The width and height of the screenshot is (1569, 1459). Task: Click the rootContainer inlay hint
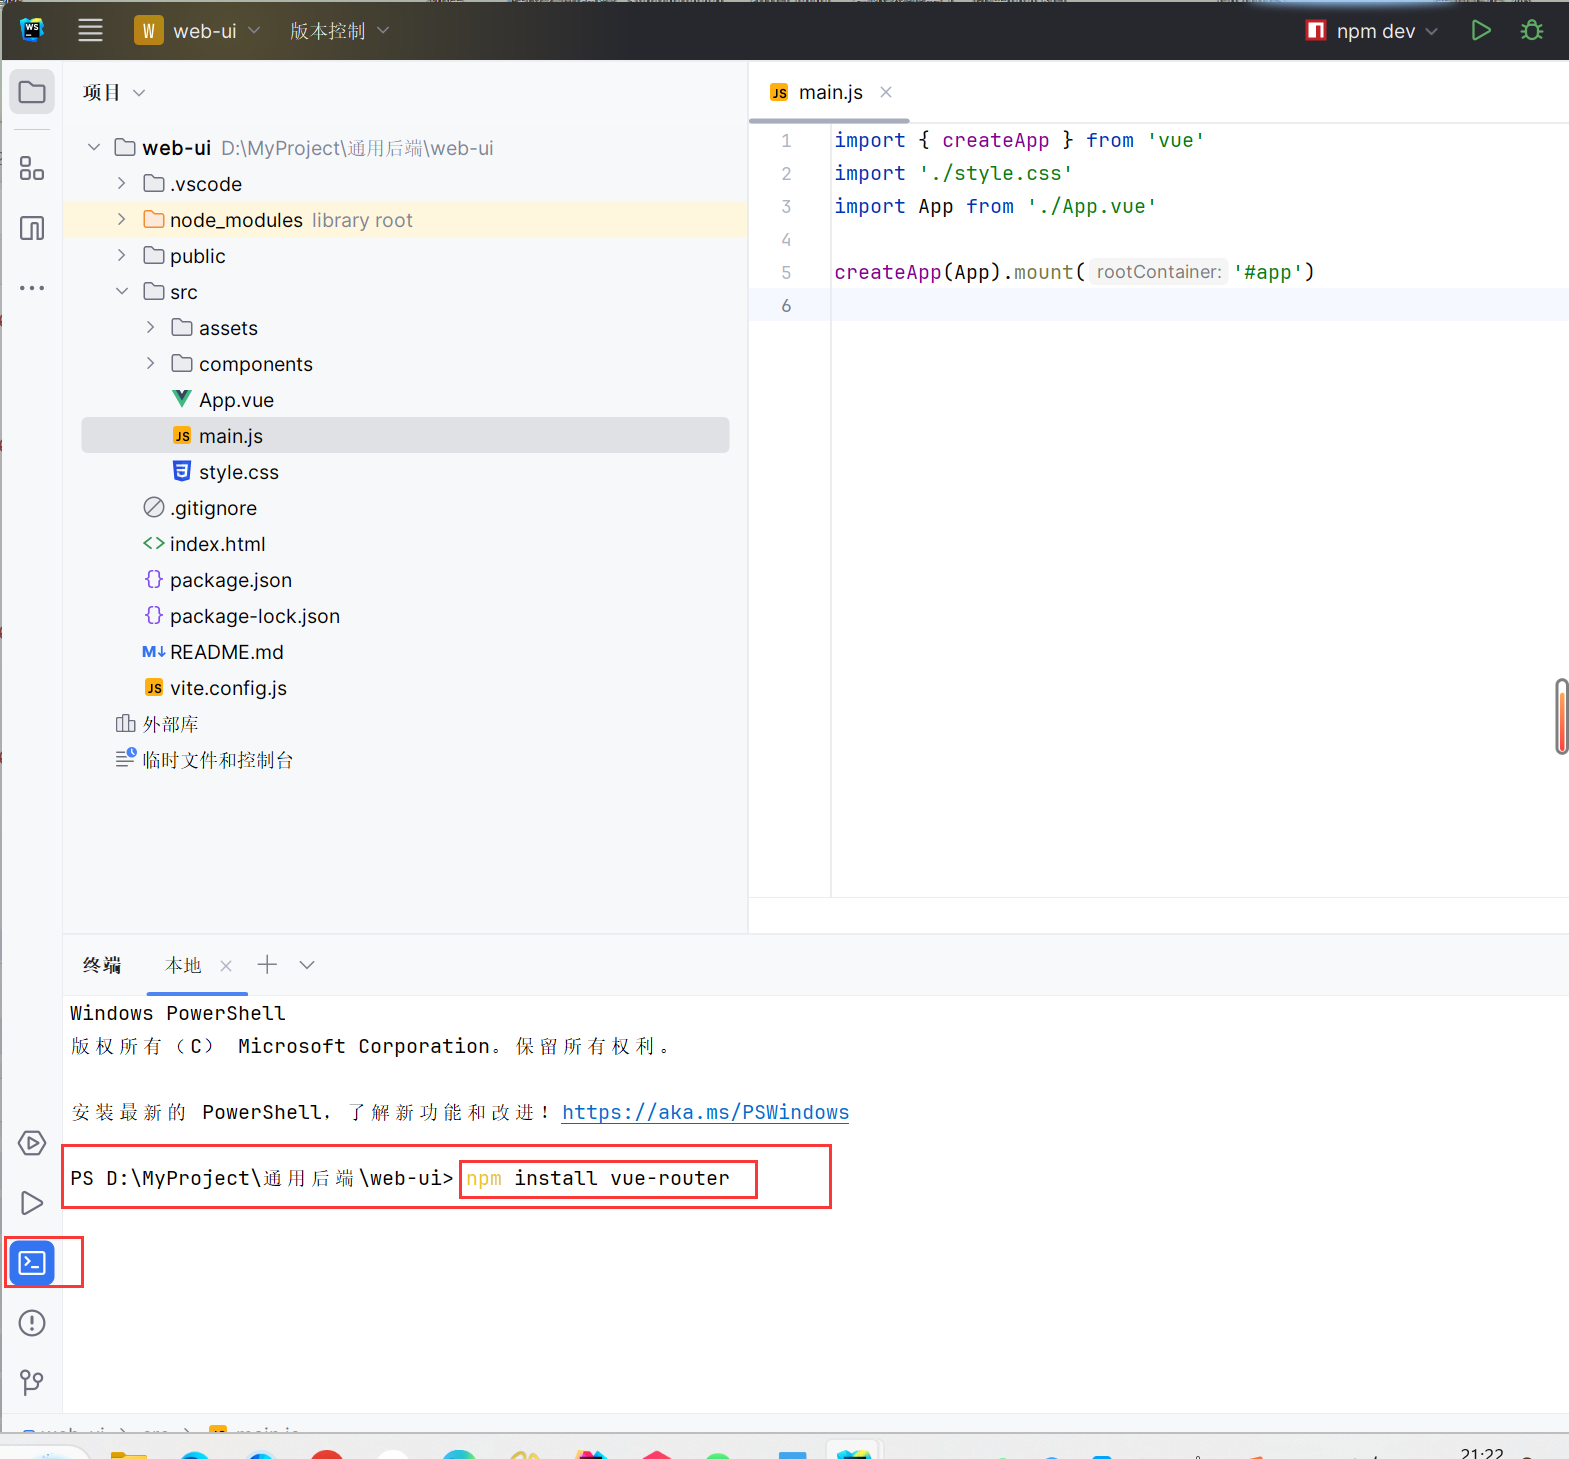pyautogui.click(x=1159, y=272)
